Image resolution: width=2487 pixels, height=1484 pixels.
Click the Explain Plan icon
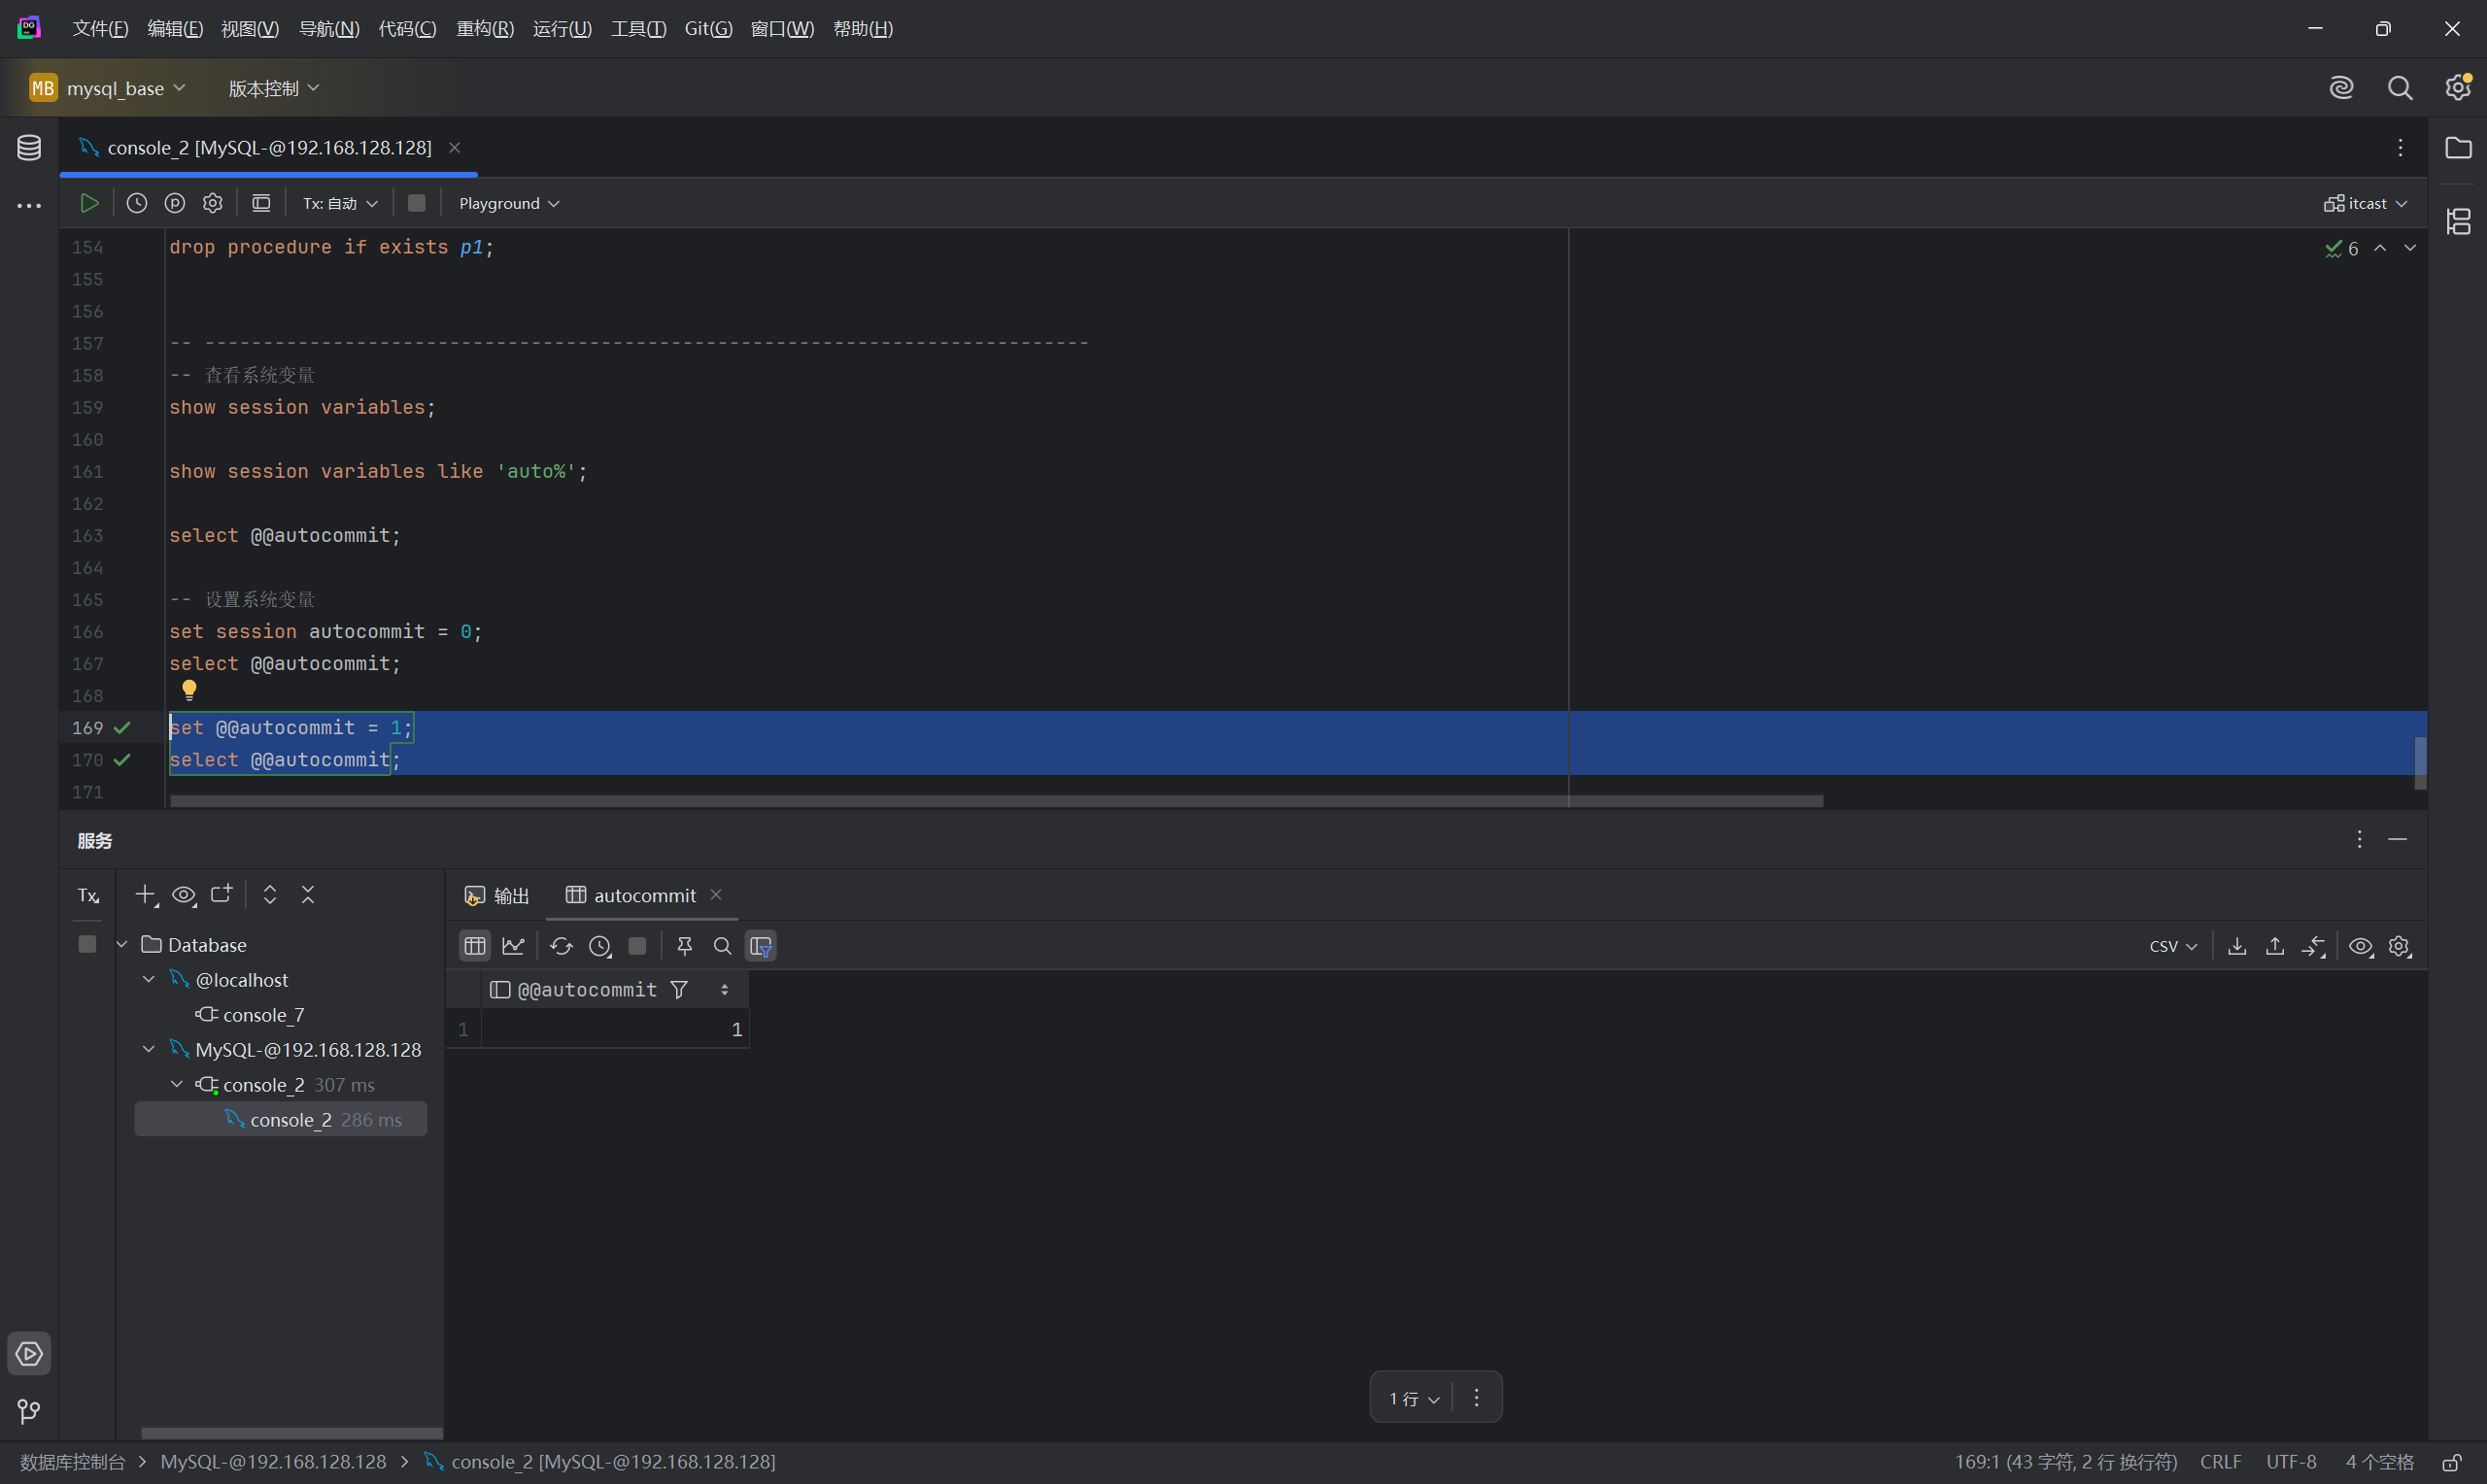coord(175,203)
